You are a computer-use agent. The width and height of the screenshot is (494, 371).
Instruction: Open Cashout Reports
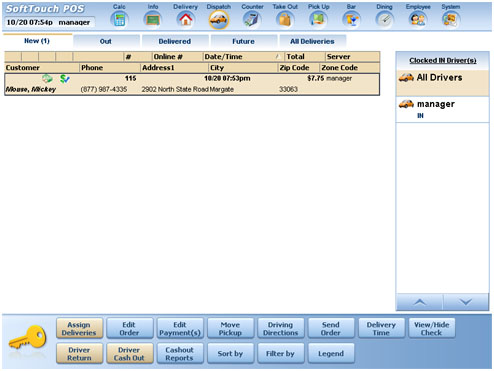click(180, 353)
